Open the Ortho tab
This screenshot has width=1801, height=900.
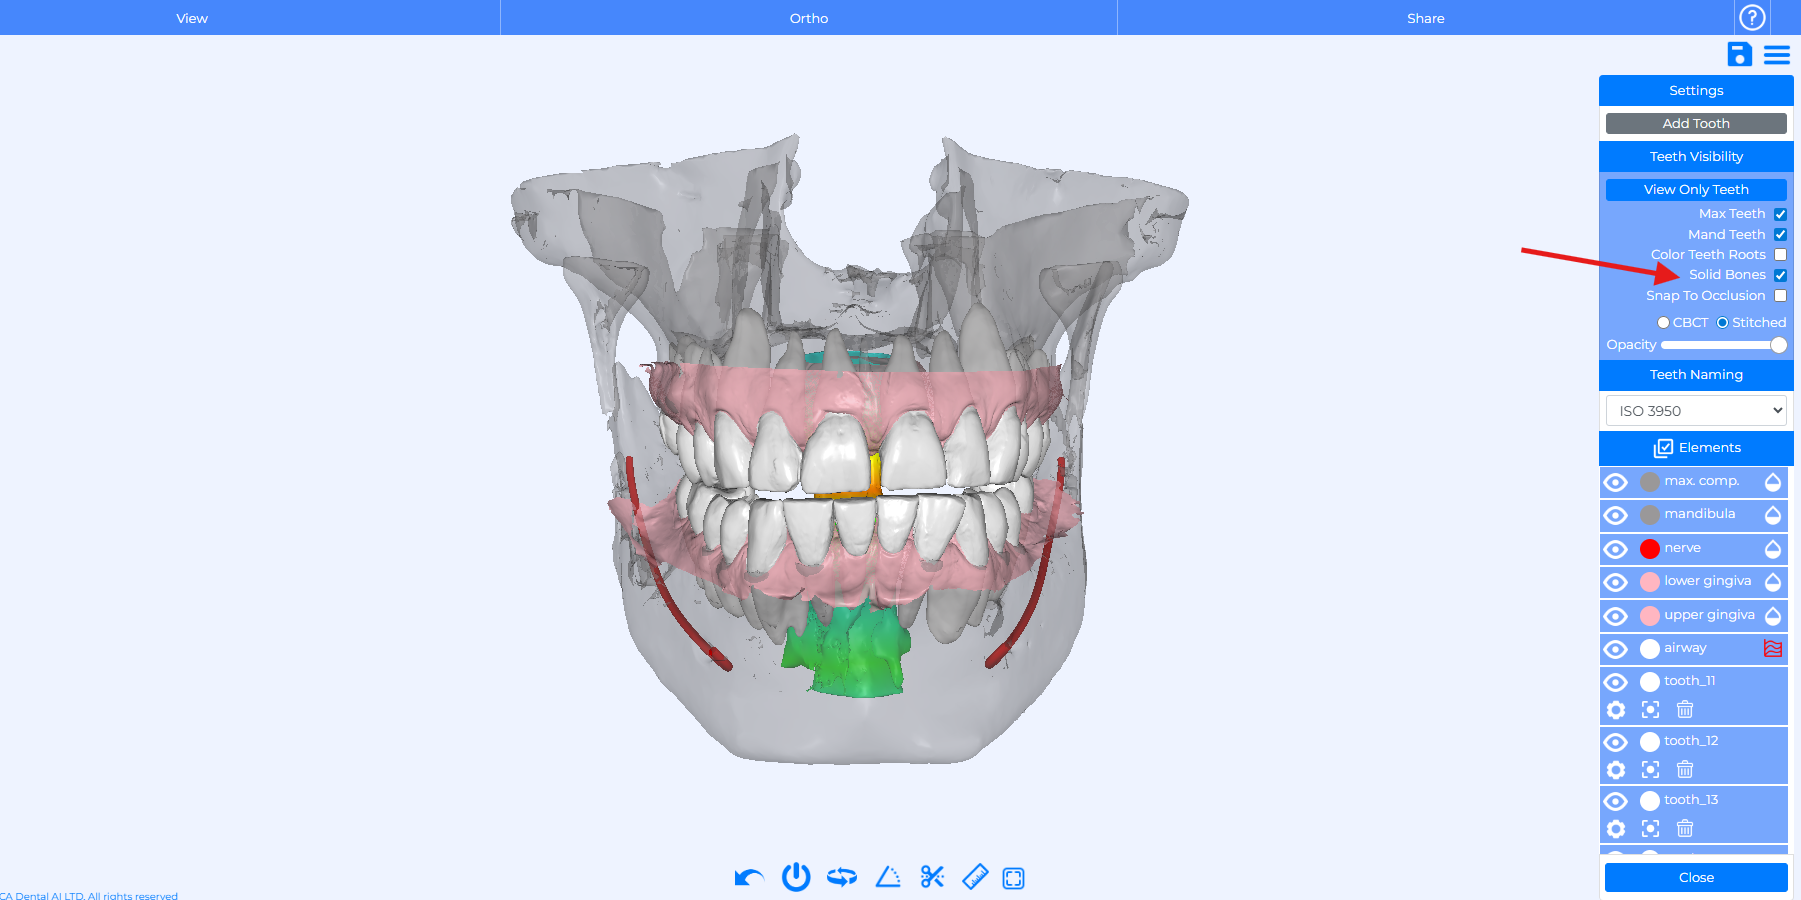808,18
